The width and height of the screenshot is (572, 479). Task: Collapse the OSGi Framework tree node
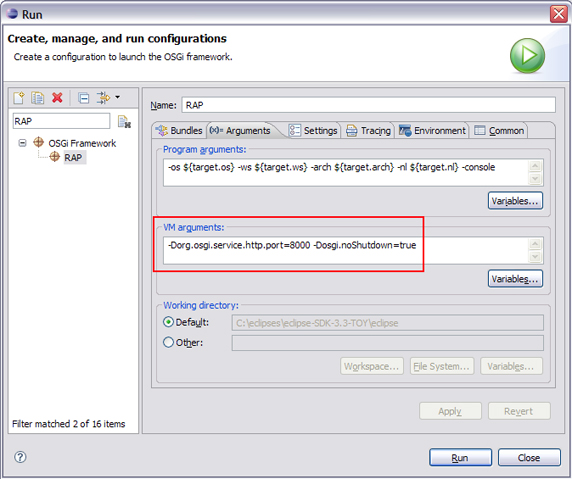(x=23, y=143)
